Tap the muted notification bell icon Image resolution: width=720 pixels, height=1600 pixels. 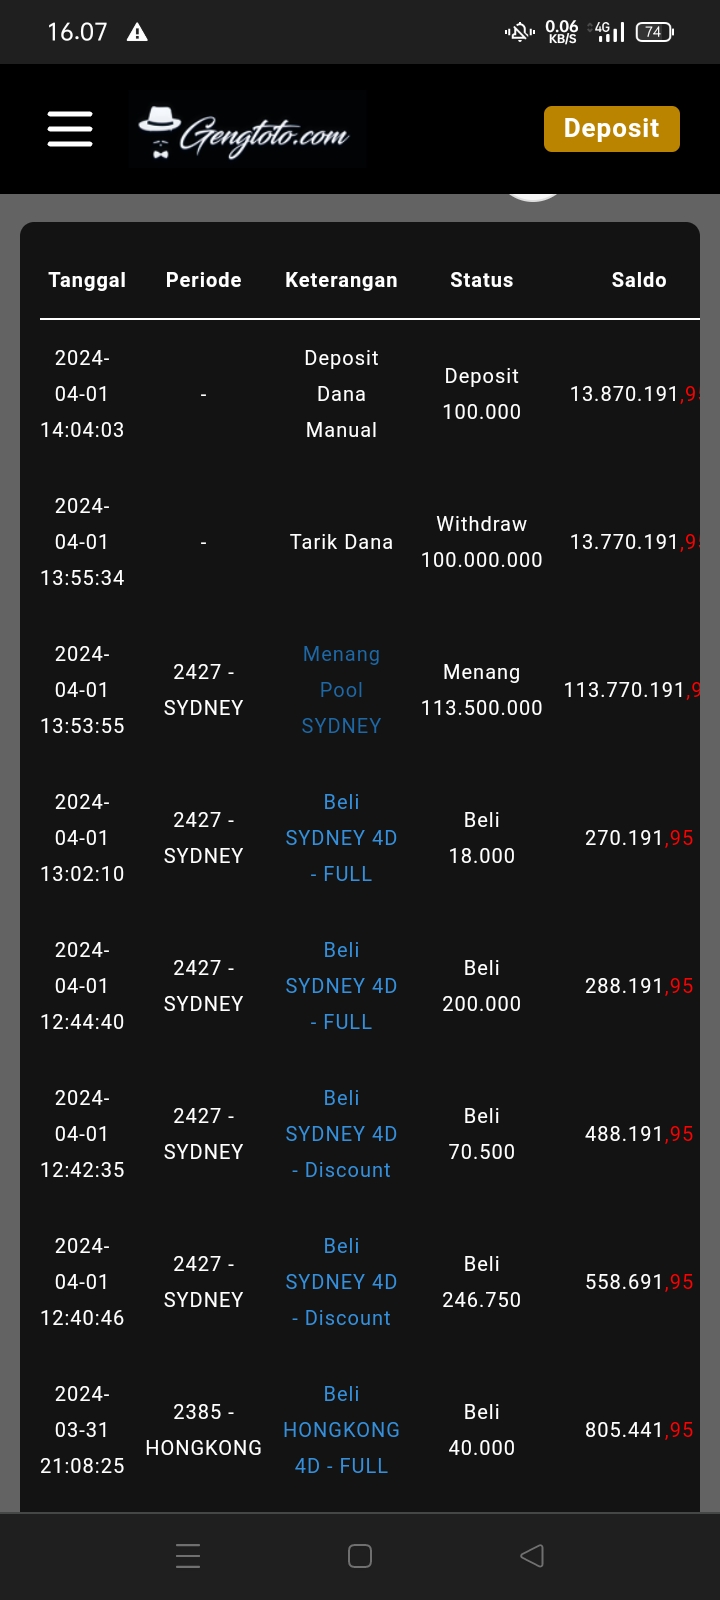(519, 32)
